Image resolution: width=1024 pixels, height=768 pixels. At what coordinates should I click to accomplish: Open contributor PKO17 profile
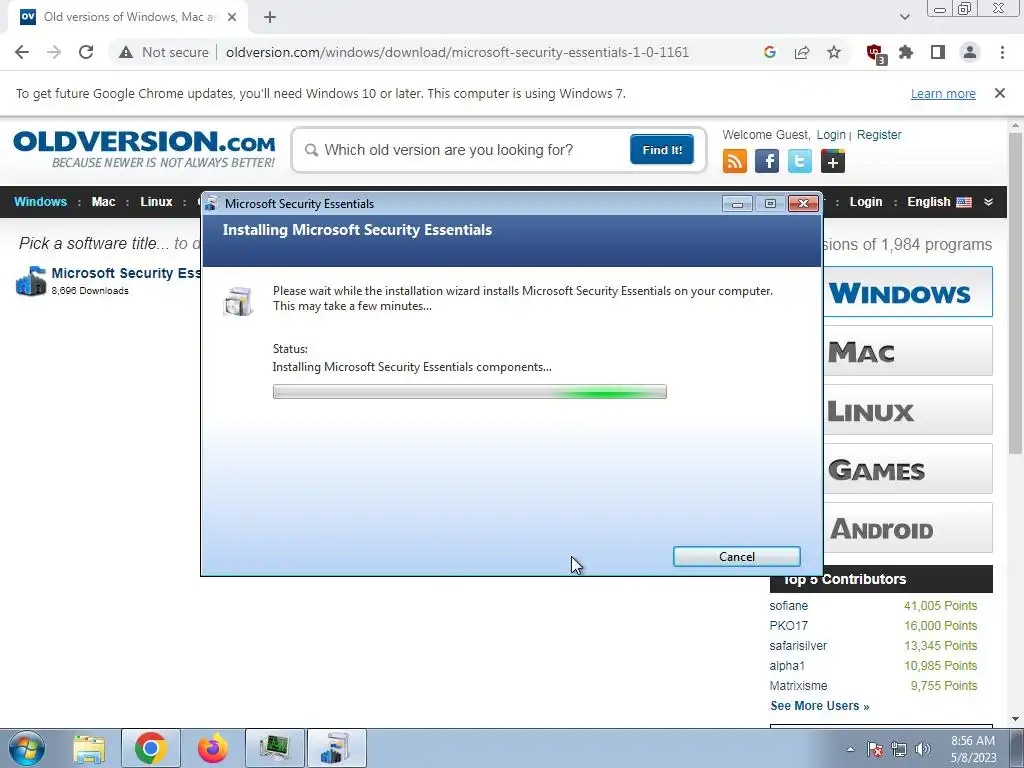click(x=788, y=626)
